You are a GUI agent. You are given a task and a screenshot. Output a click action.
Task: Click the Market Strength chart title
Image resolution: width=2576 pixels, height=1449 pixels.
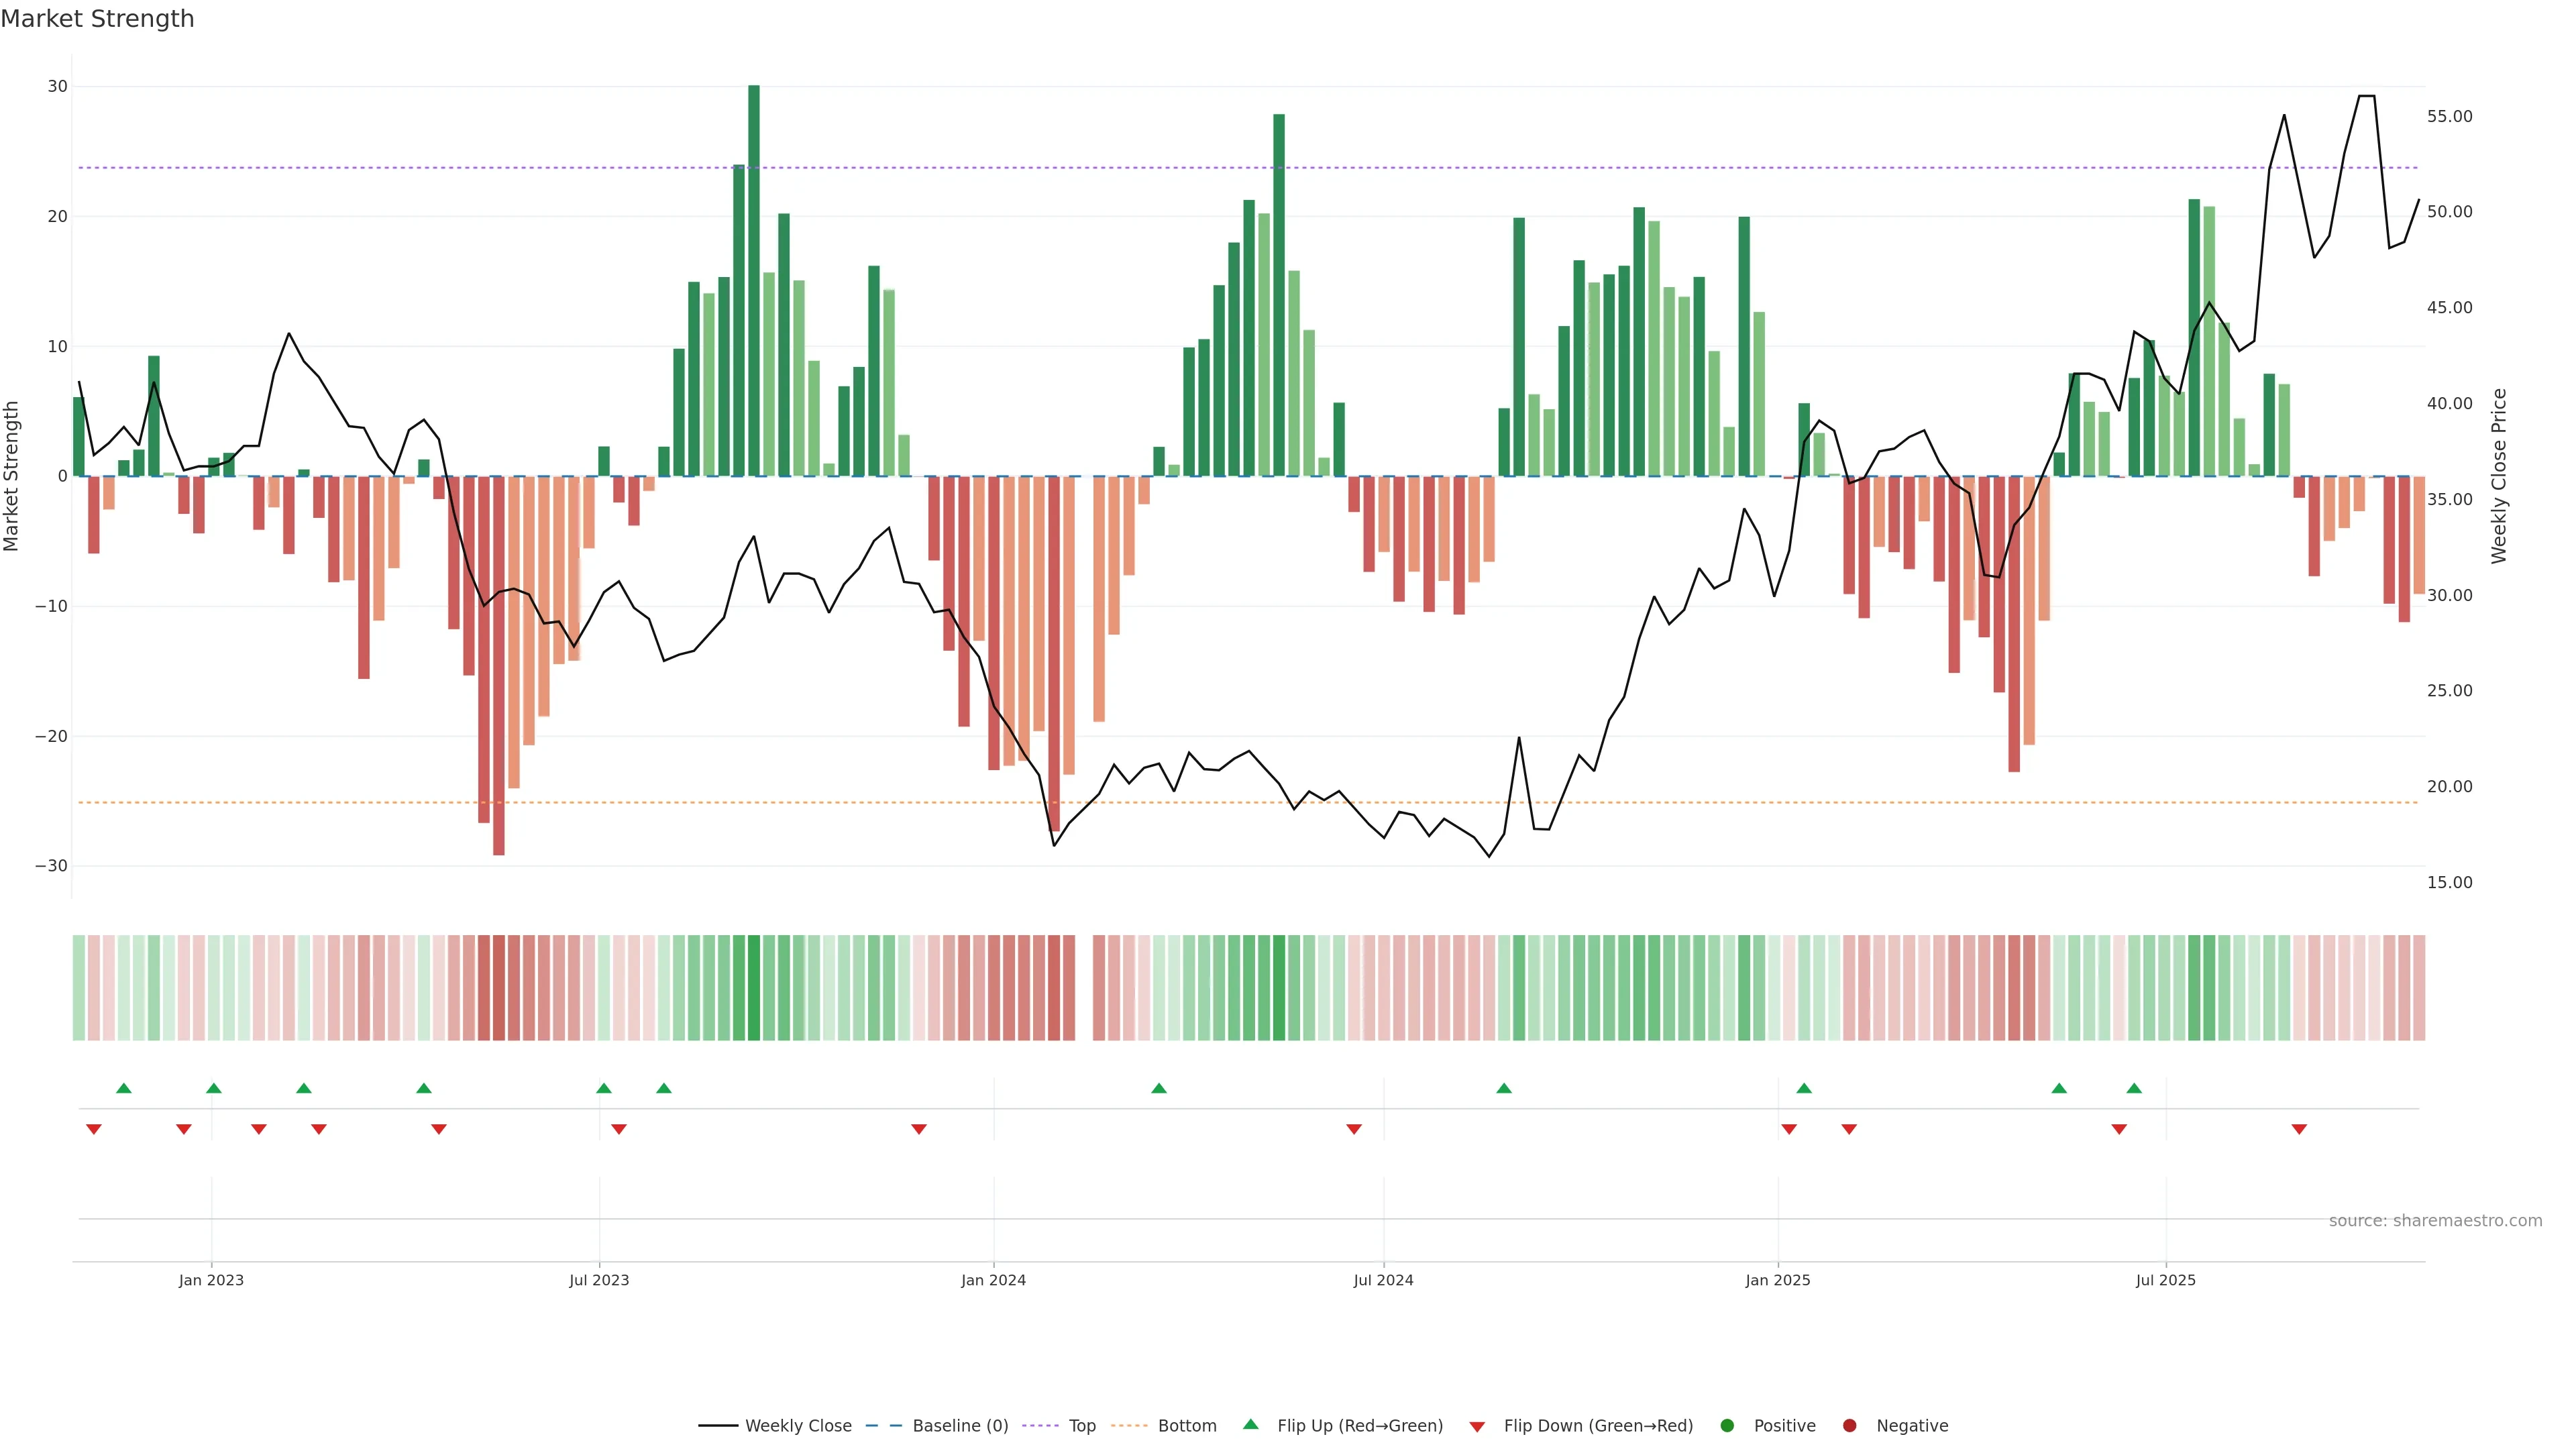97,19
